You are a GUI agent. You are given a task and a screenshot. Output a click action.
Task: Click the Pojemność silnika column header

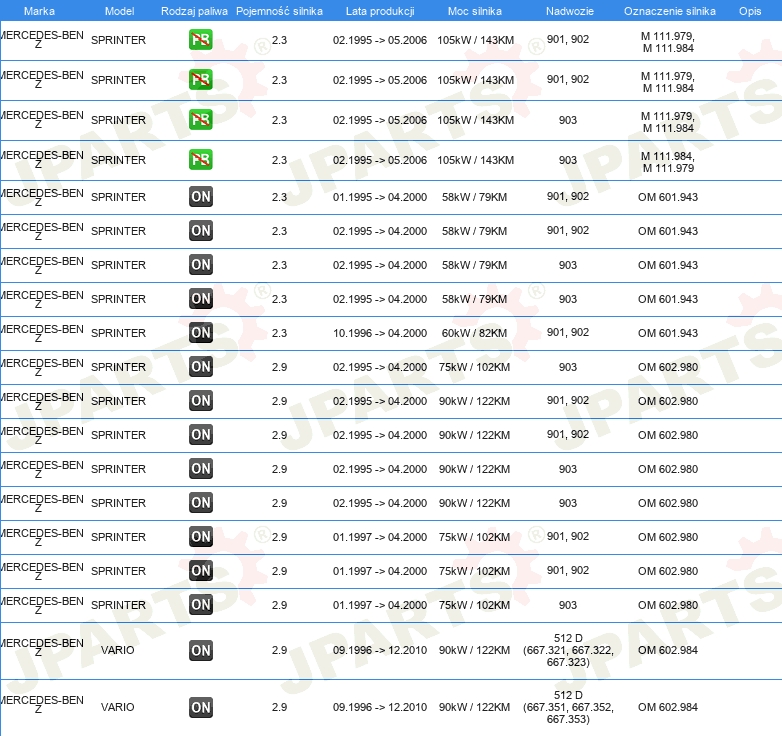point(279,11)
